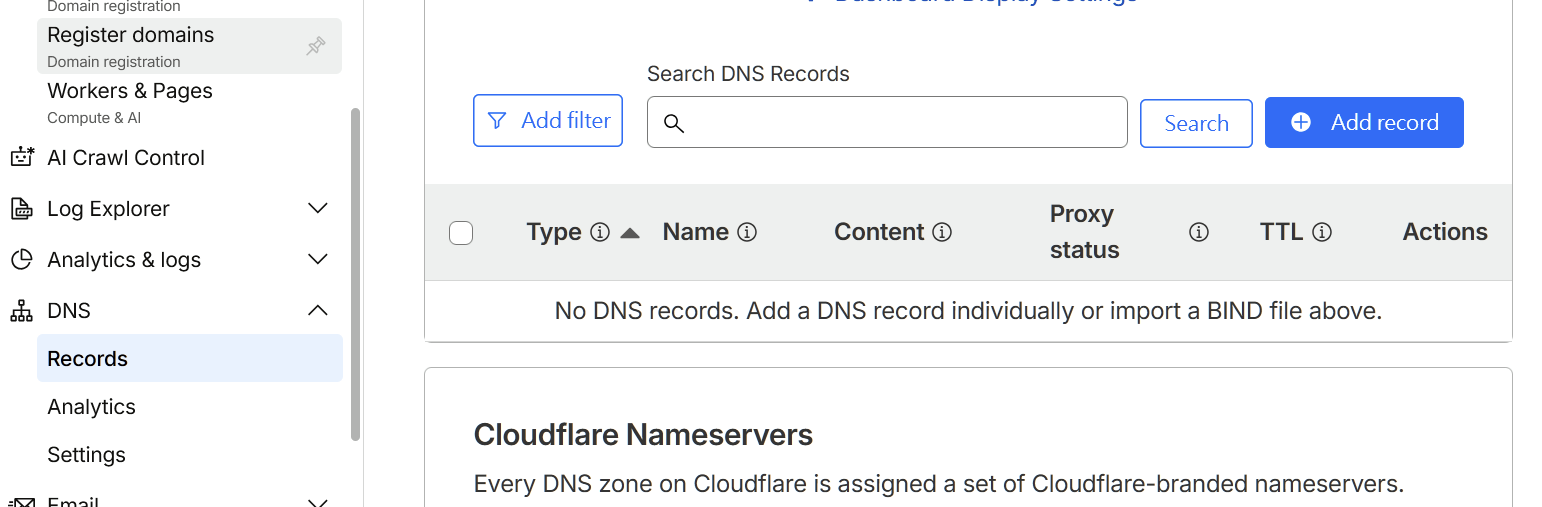
Task: Open Register domains in sidebar
Action: [x=189, y=46]
